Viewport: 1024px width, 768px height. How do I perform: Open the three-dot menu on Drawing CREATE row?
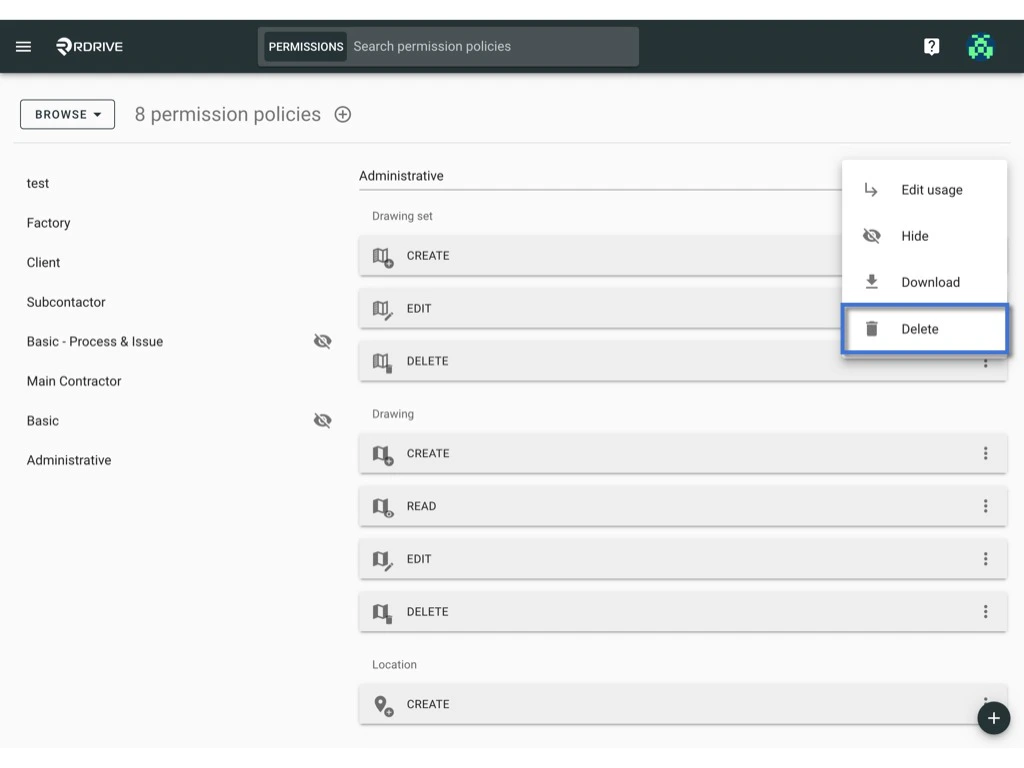point(986,453)
